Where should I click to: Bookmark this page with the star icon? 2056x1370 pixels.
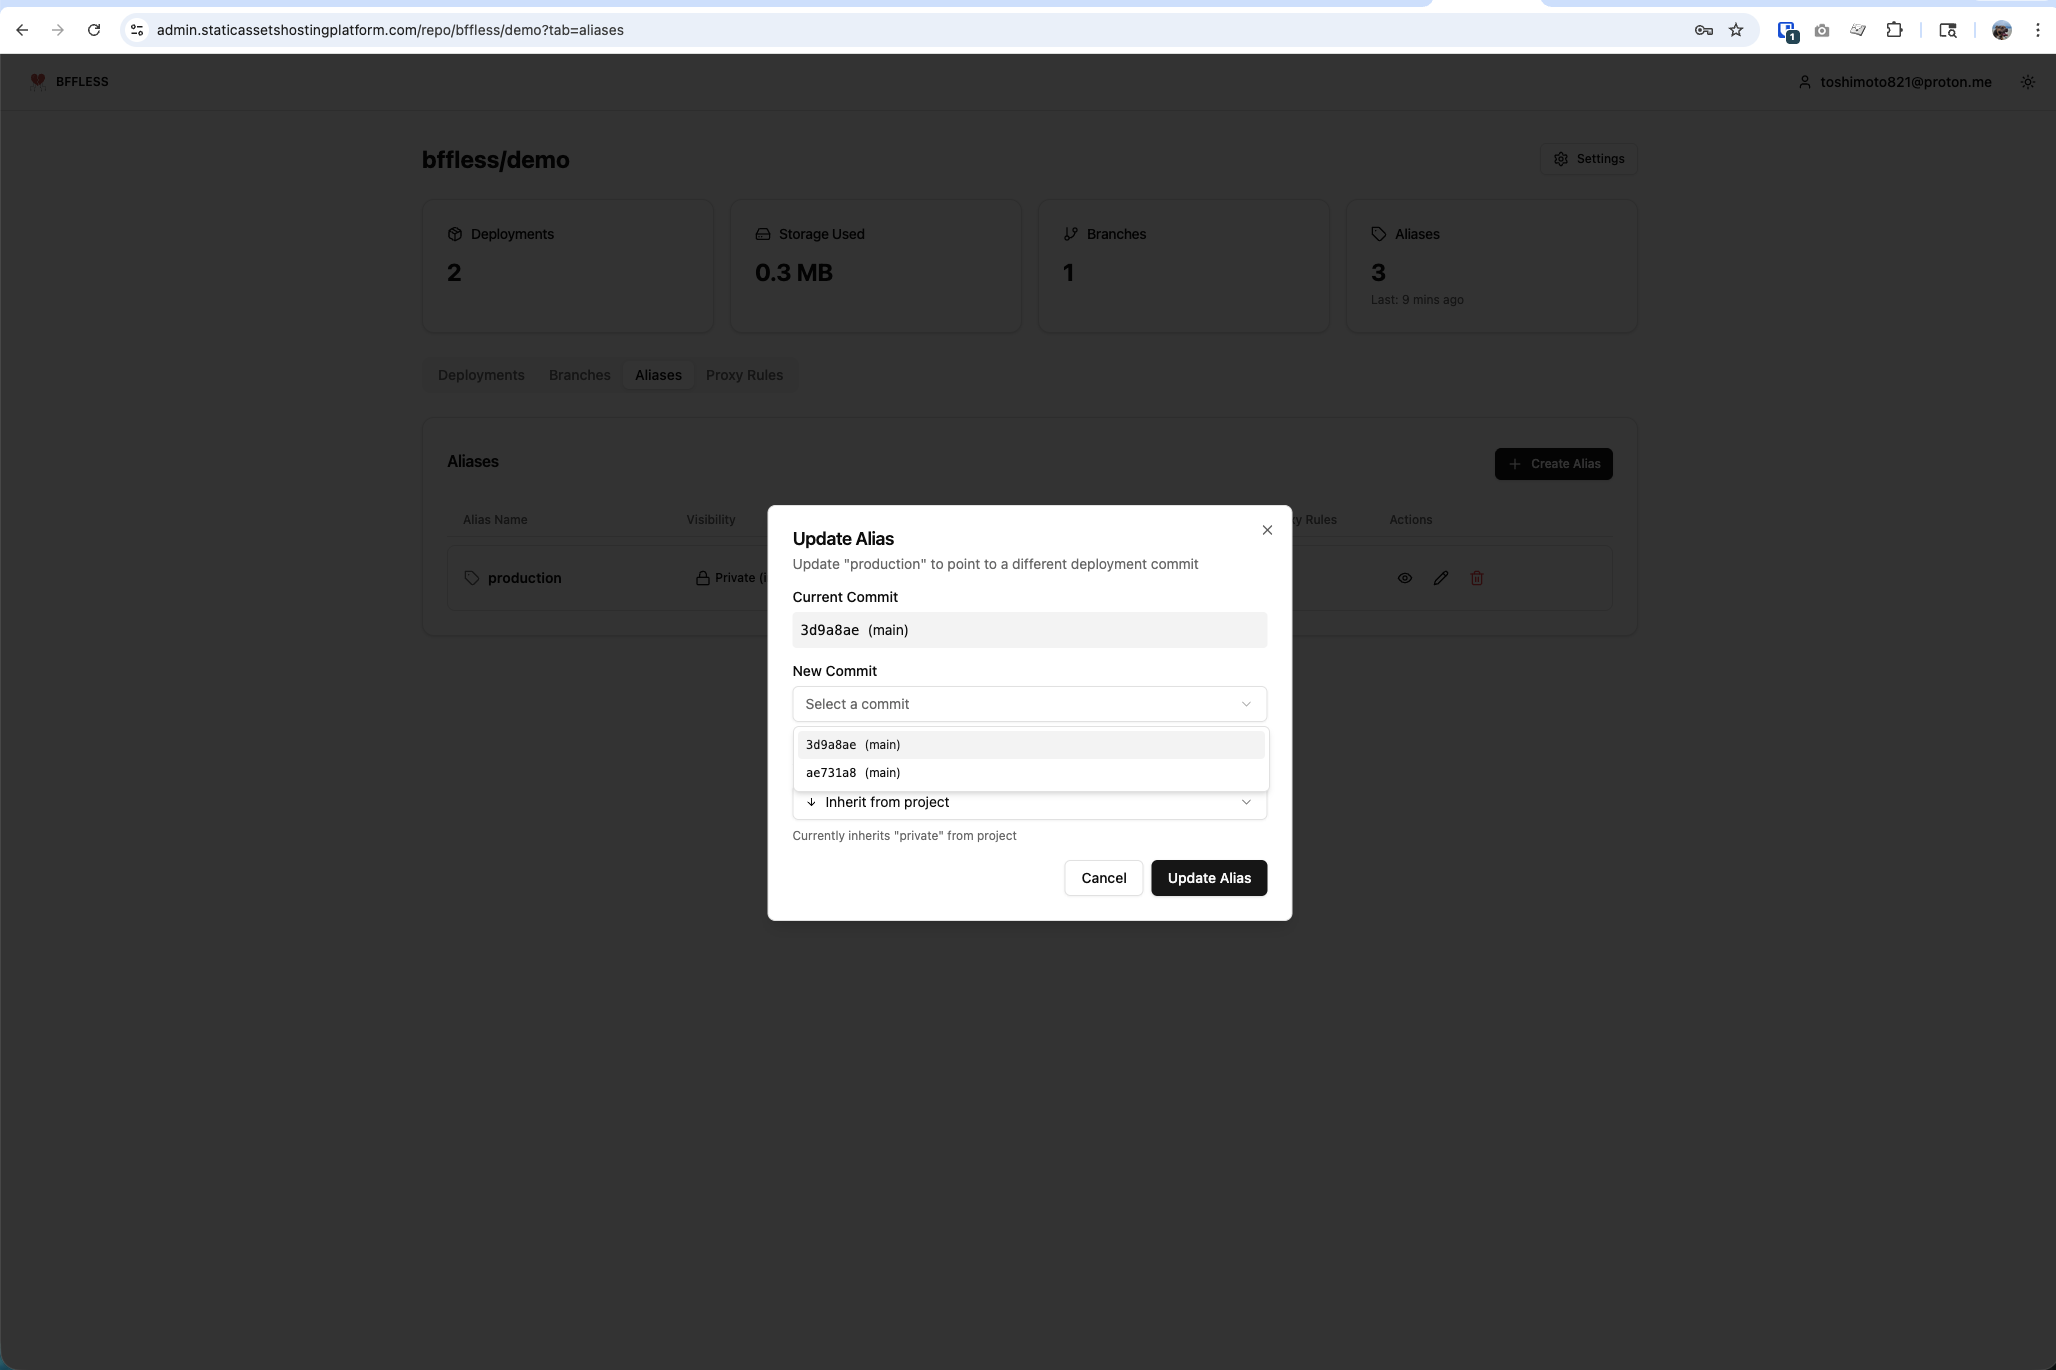1736,30
